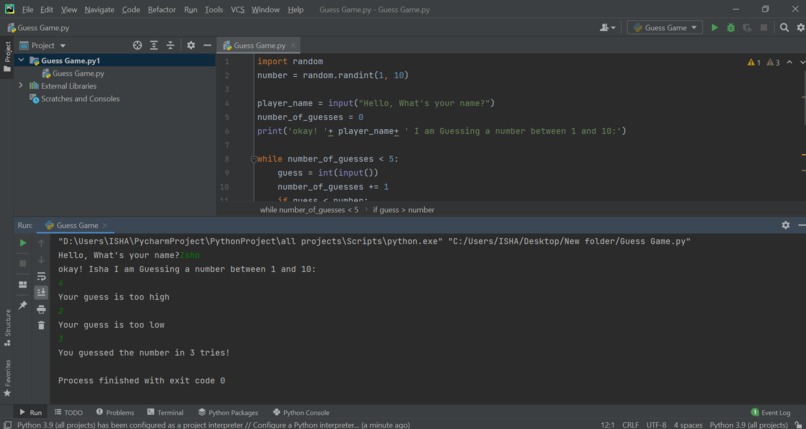The image size is (806, 429).
Task: Clear console output with trash icon
Action: pos(41,325)
